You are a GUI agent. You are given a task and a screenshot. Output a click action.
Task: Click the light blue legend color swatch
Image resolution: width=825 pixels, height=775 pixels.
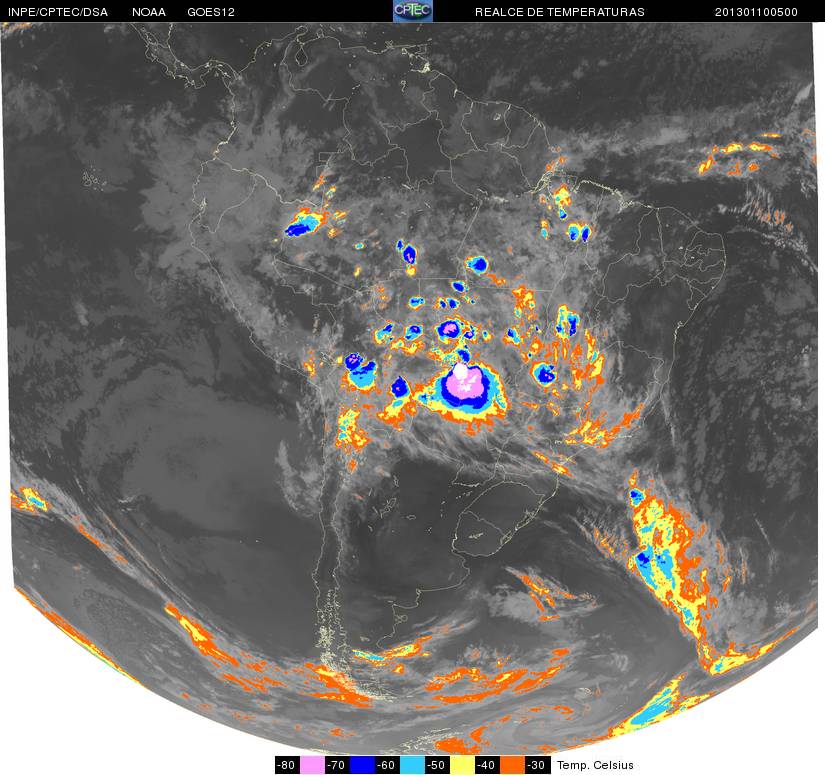(412, 764)
